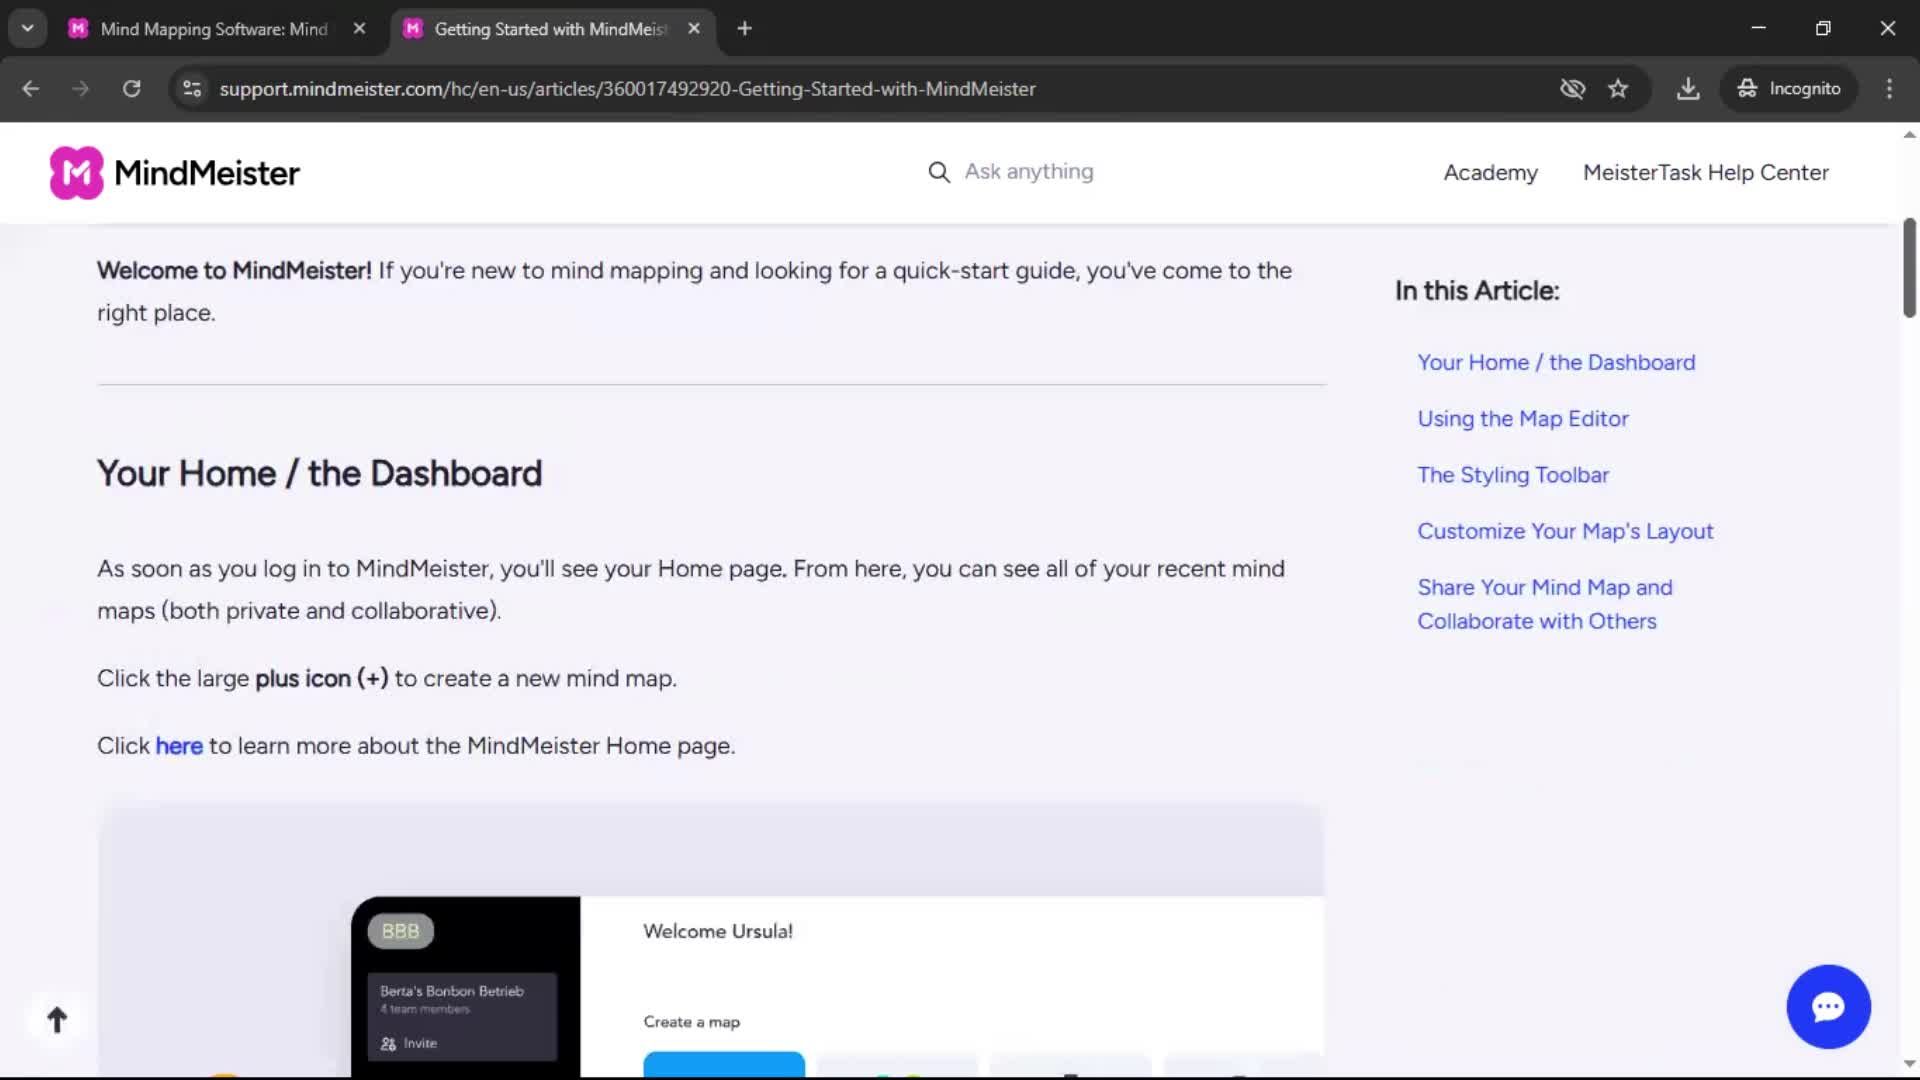1920x1080 pixels.
Task: Open the chat support bubble
Action: [1828, 1006]
